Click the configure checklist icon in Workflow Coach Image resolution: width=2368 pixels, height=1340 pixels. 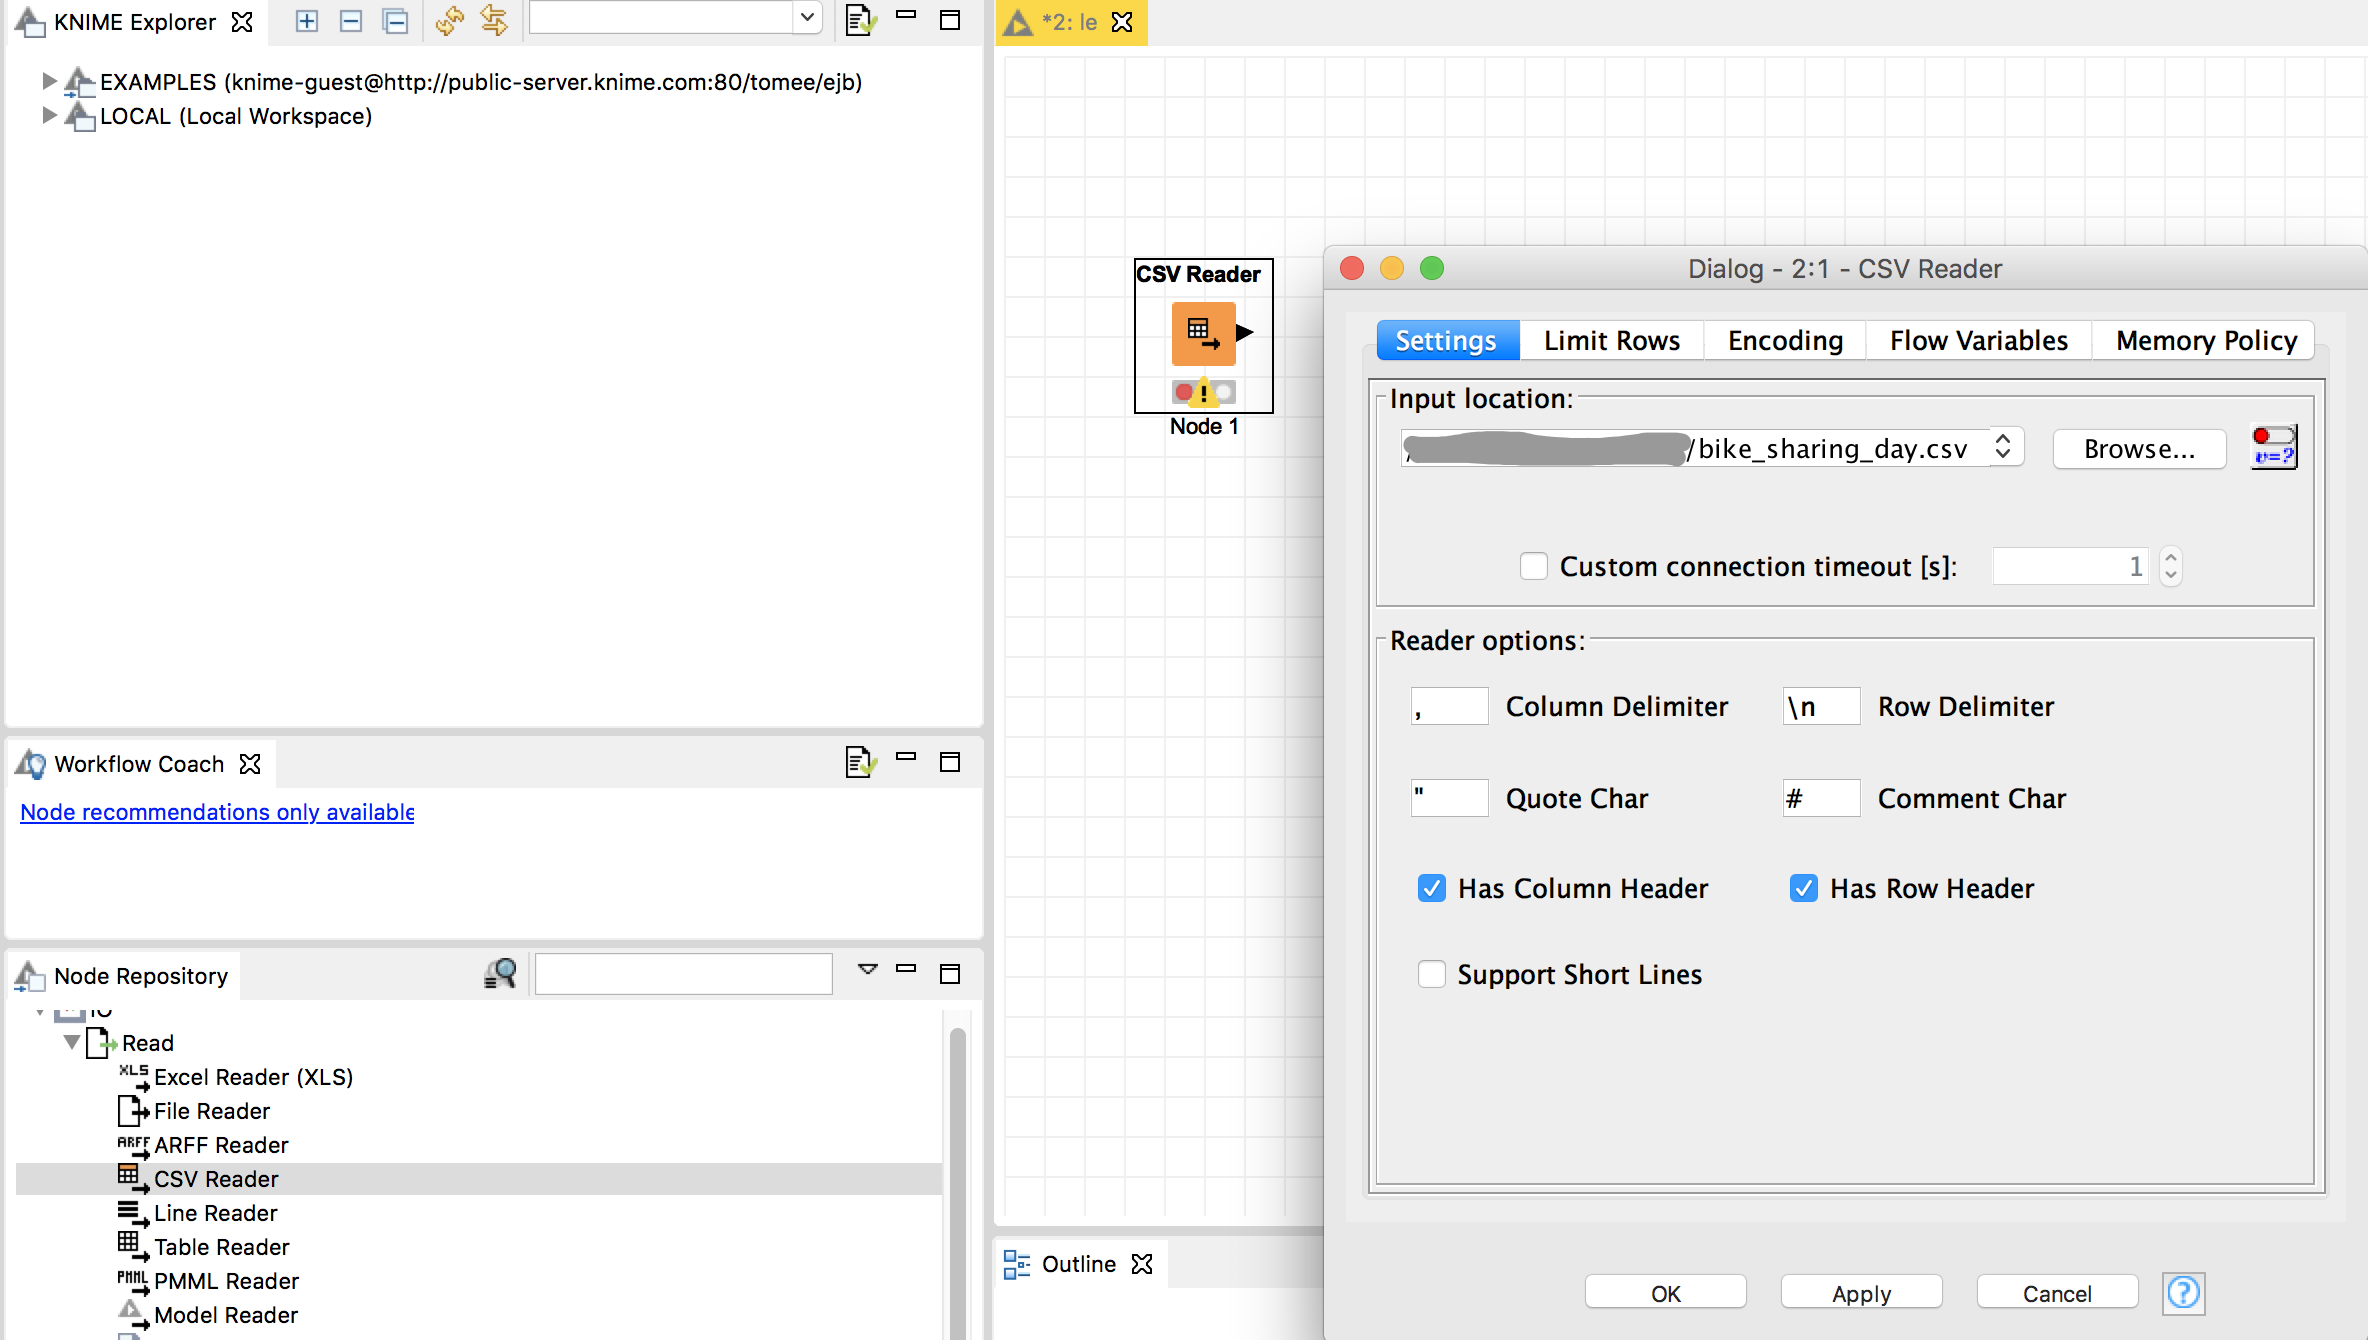(860, 762)
